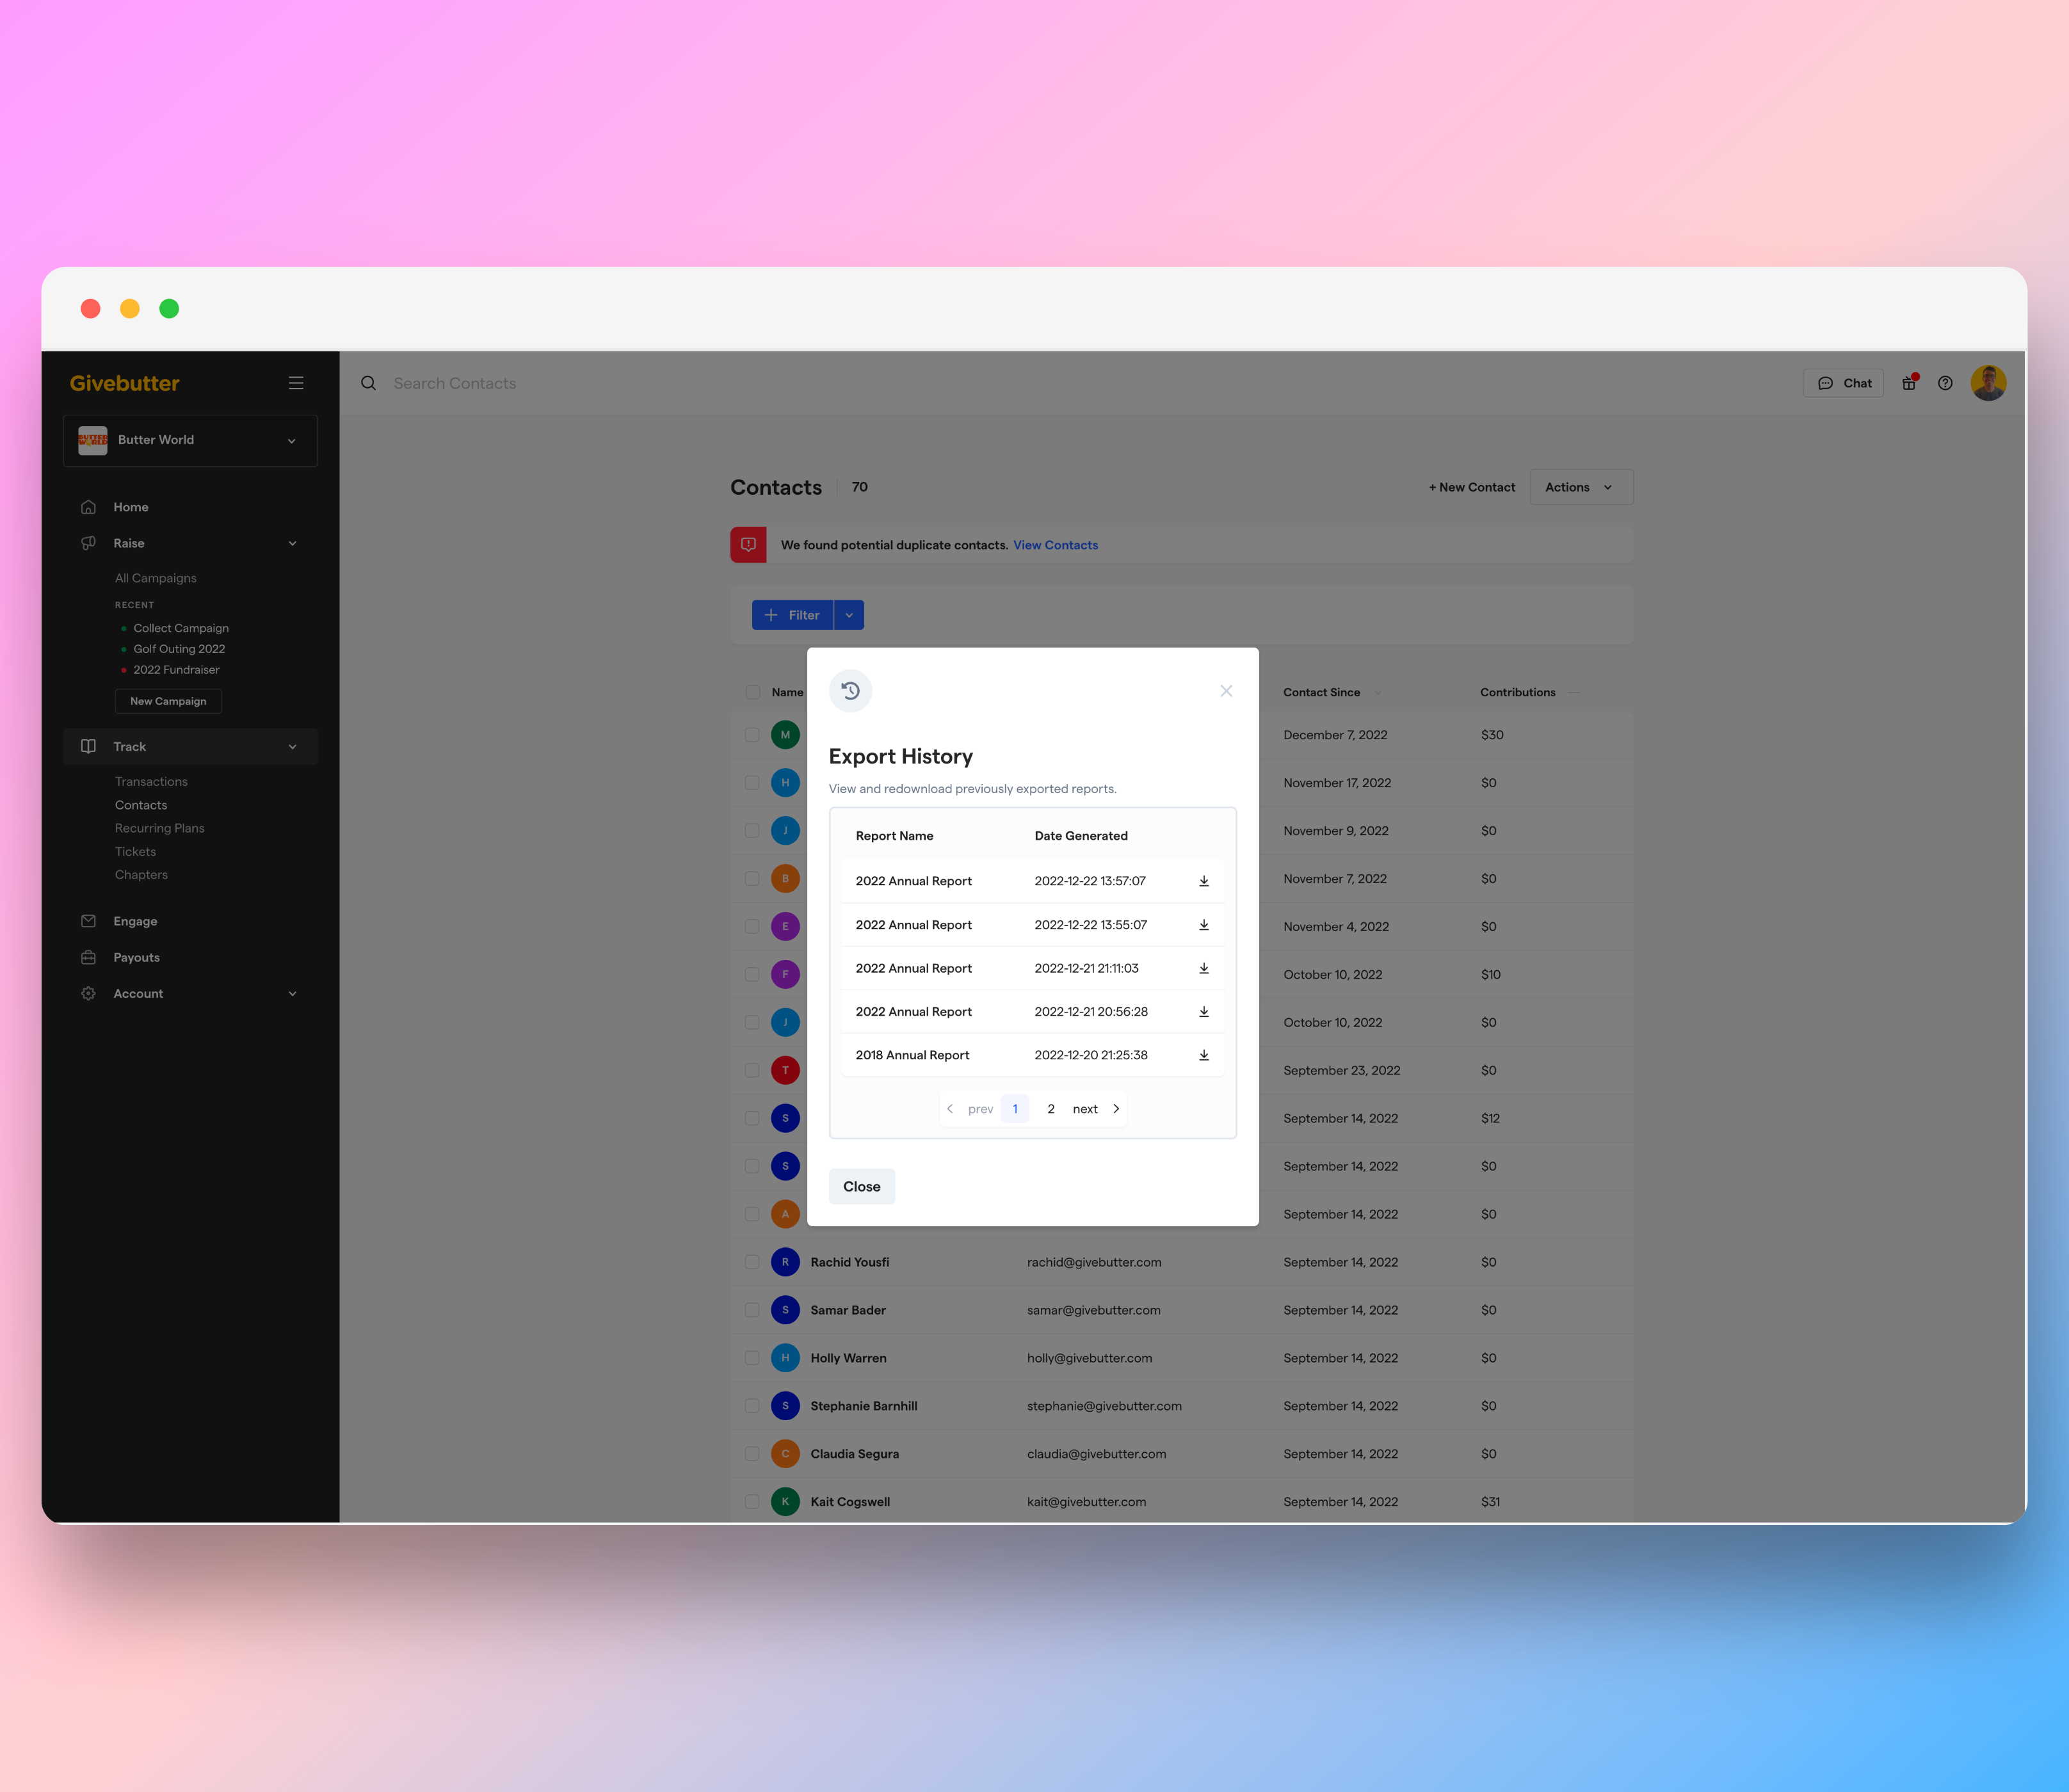
Task: Download the 2022 Annual Report from 20:56:28
Action: 1204,1012
